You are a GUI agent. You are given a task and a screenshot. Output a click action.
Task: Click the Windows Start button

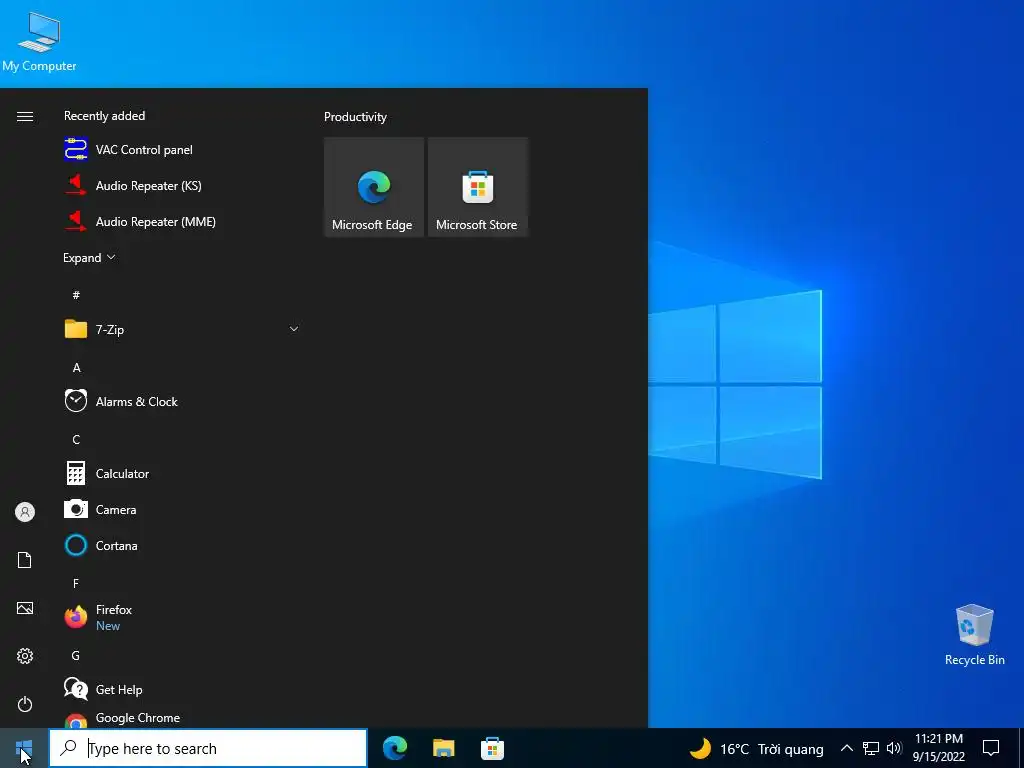pos(24,748)
